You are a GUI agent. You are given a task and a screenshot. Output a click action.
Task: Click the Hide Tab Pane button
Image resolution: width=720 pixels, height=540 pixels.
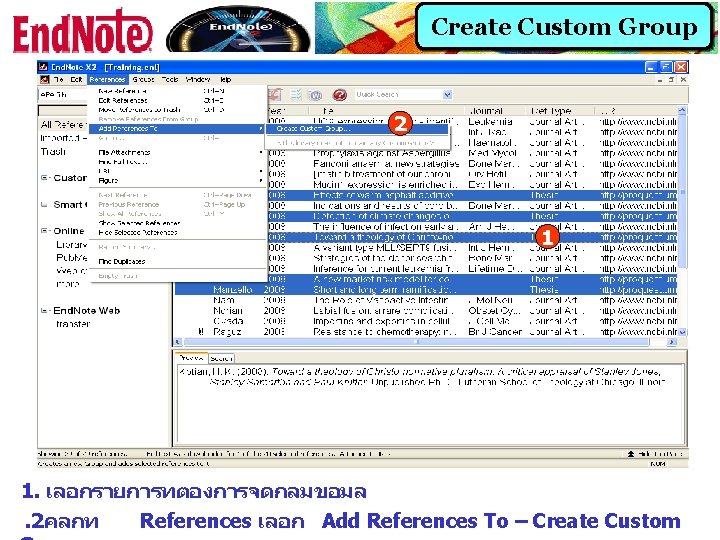(654, 454)
